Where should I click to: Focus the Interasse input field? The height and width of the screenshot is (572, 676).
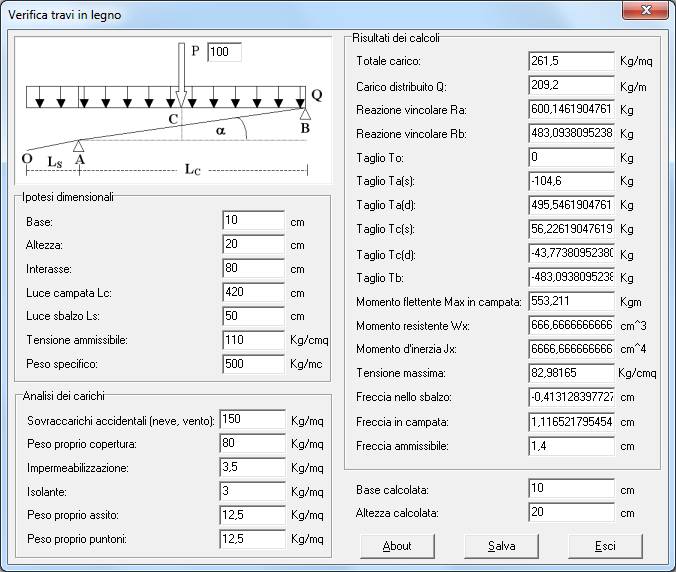pyautogui.click(x=254, y=269)
